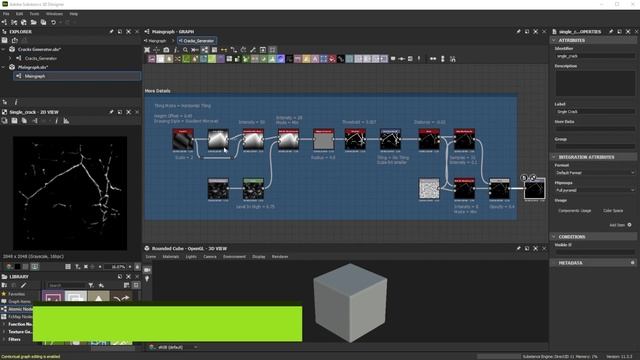Switch to the Cracks_Generator graph tab
Screen dimensions: 640x360
pyautogui.click(x=196, y=41)
